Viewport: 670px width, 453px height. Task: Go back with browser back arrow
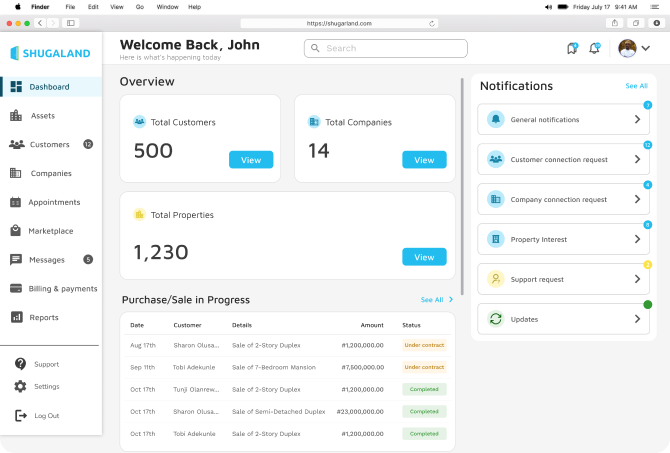40,23
